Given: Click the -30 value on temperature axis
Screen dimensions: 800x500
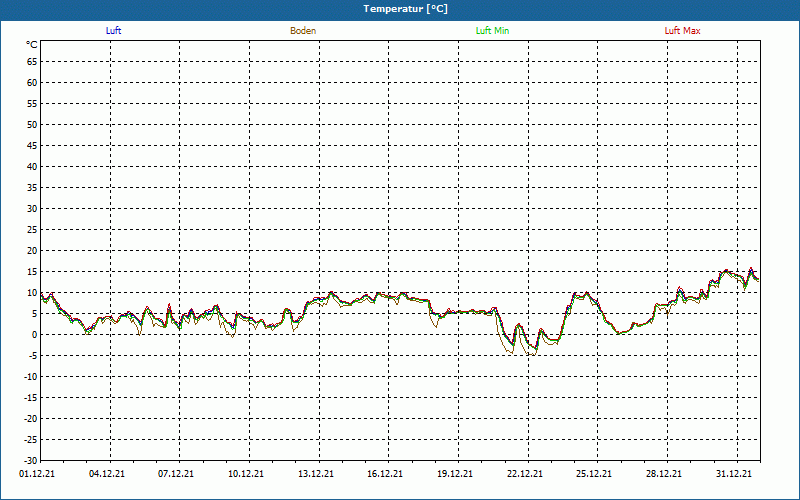Looking at the screenshot, I should (x=31, y=460).
